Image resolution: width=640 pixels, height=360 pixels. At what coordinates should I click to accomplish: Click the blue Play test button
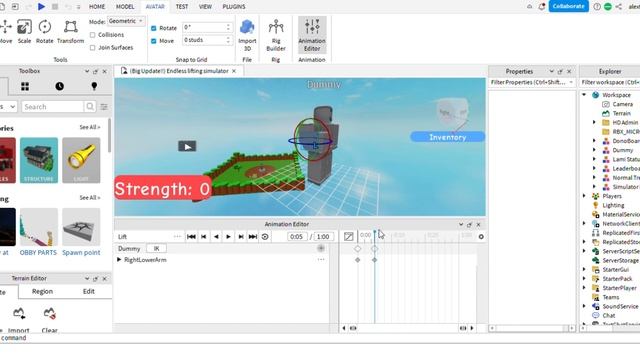(x=41, y=7)
